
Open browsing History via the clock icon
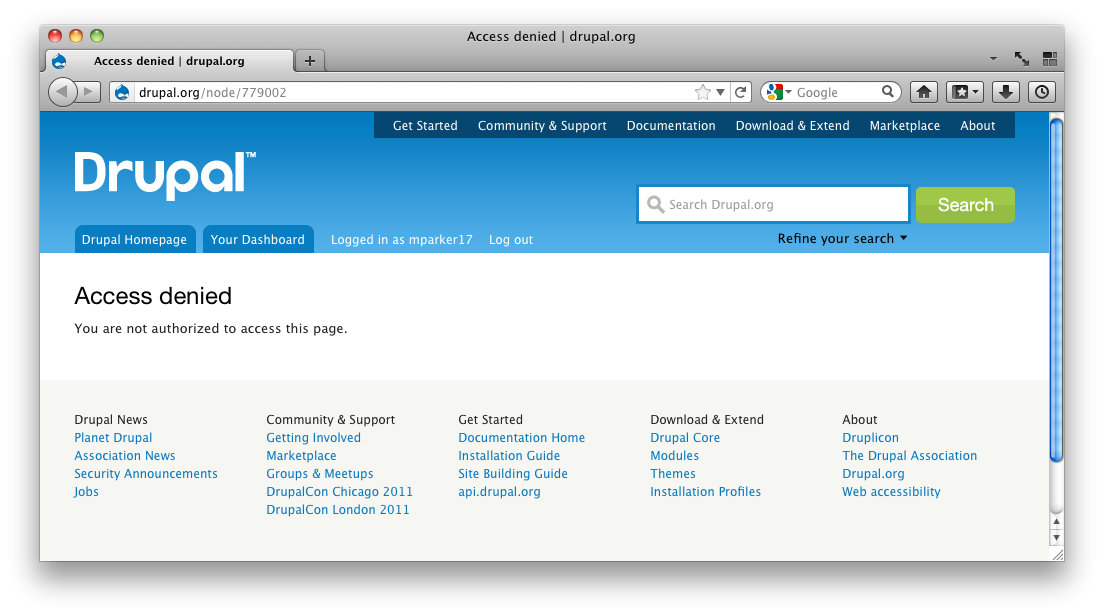pyautogui.click(x=1041, y=91)
